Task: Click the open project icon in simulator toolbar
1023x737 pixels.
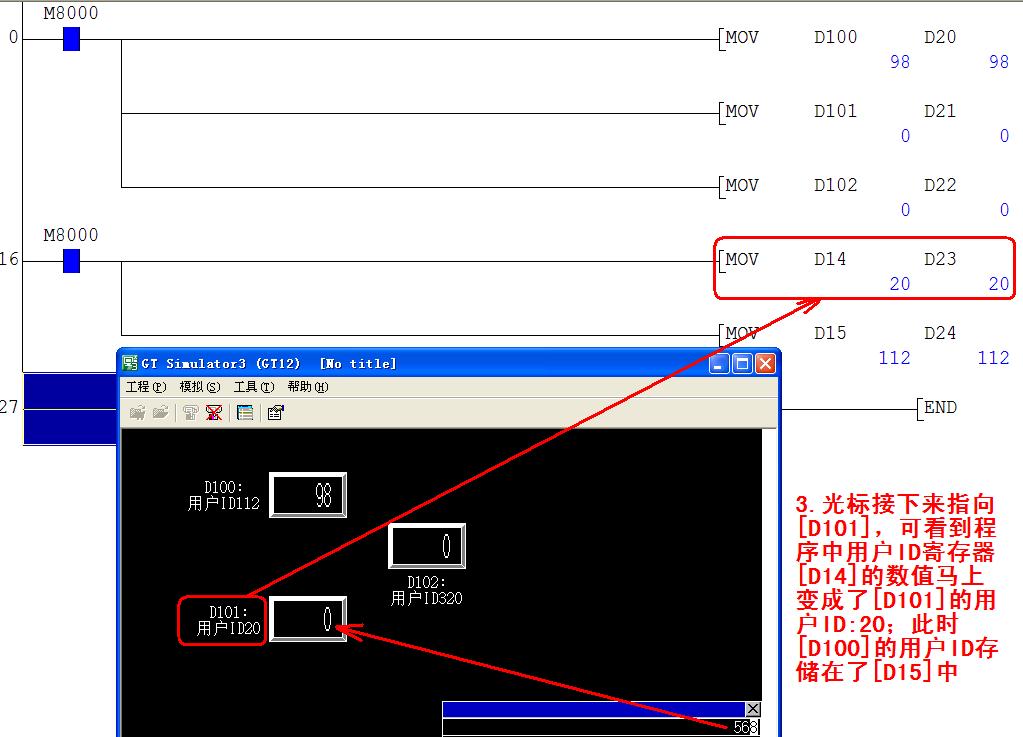Action: pyautogui.click(x=137, y=412)
